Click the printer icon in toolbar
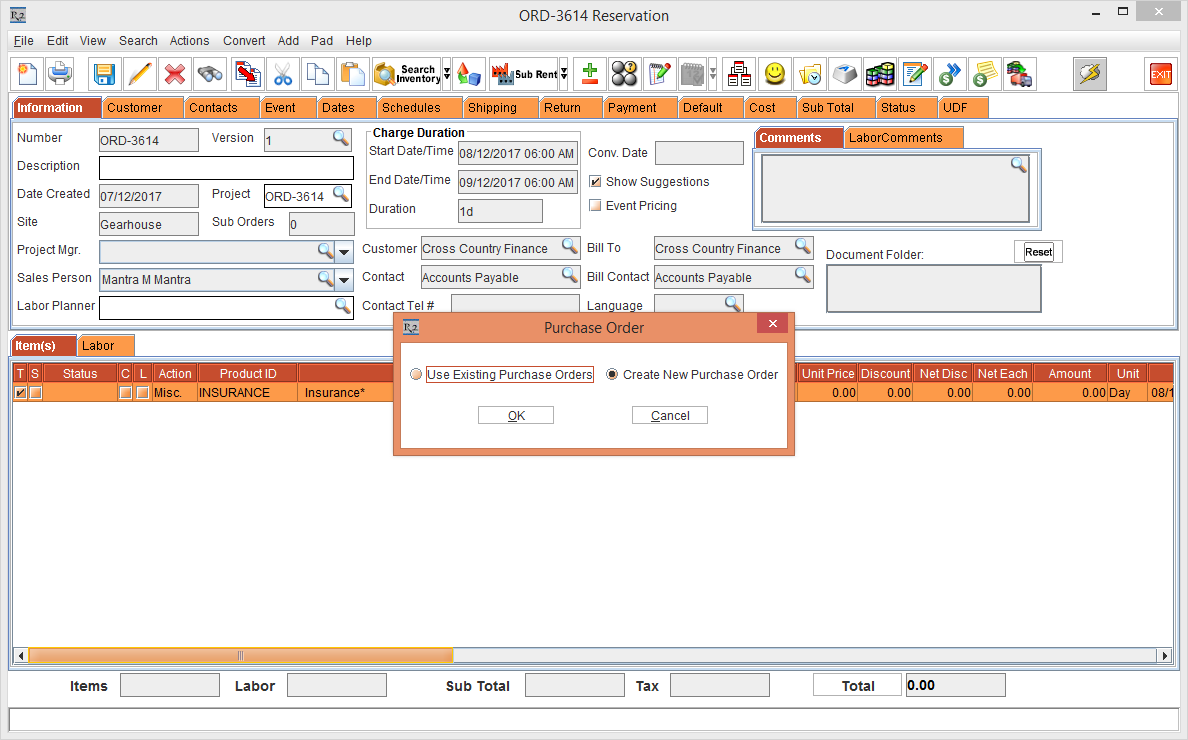 pyautogui.click(x=61, y=74)
